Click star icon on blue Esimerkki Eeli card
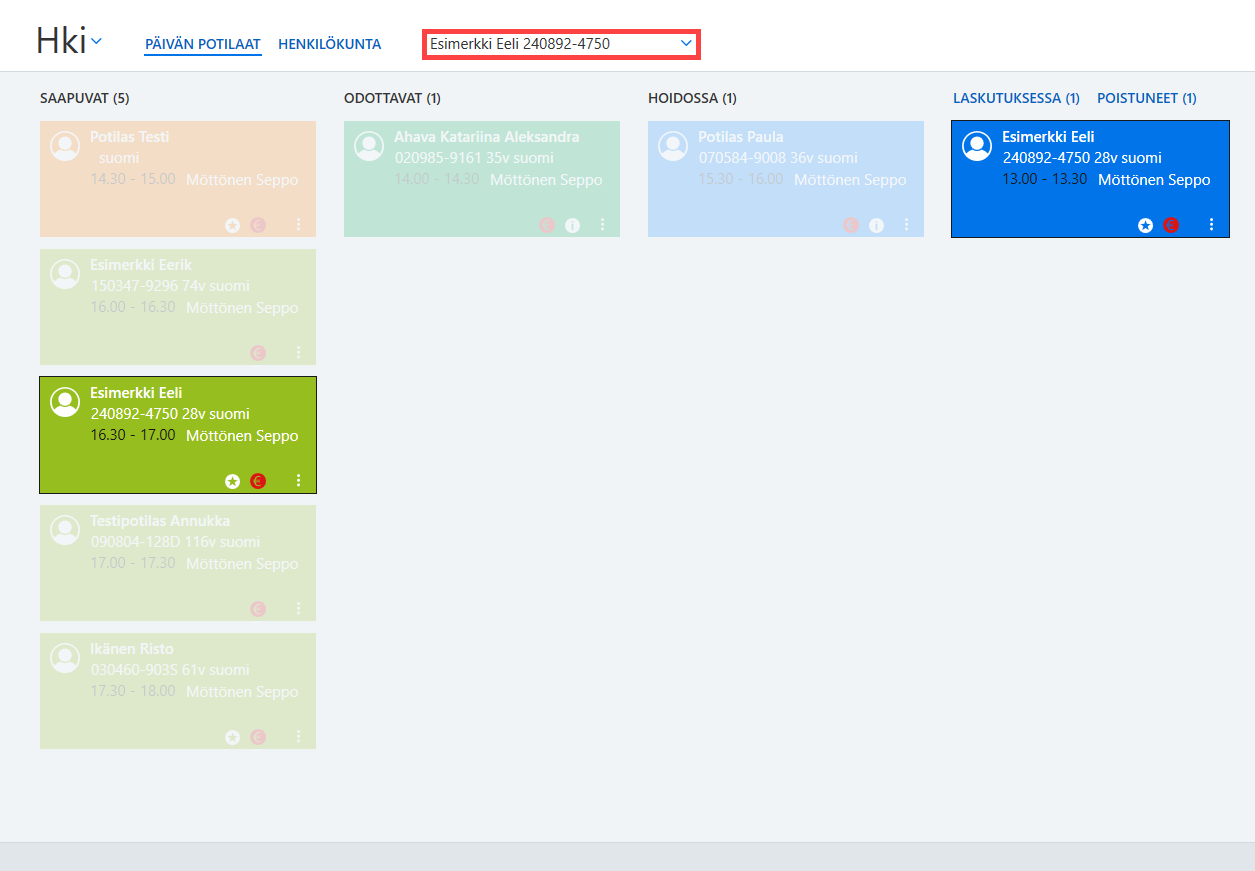Viewport: 1255px width, 871px height. pos(1145,225)
